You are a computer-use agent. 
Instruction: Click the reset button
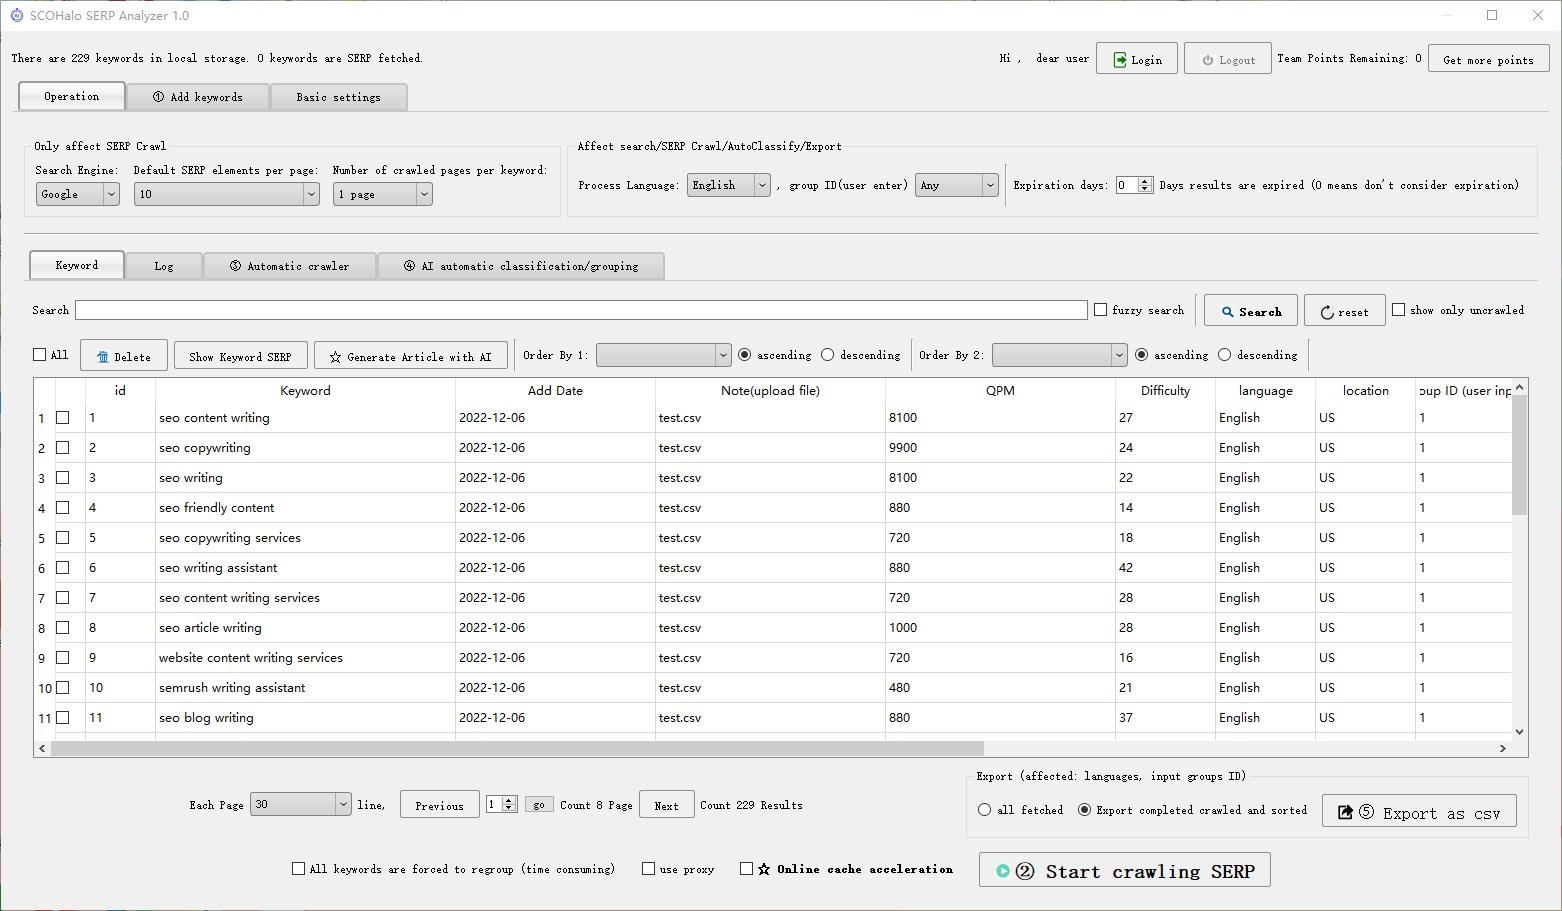[1344, 311]
